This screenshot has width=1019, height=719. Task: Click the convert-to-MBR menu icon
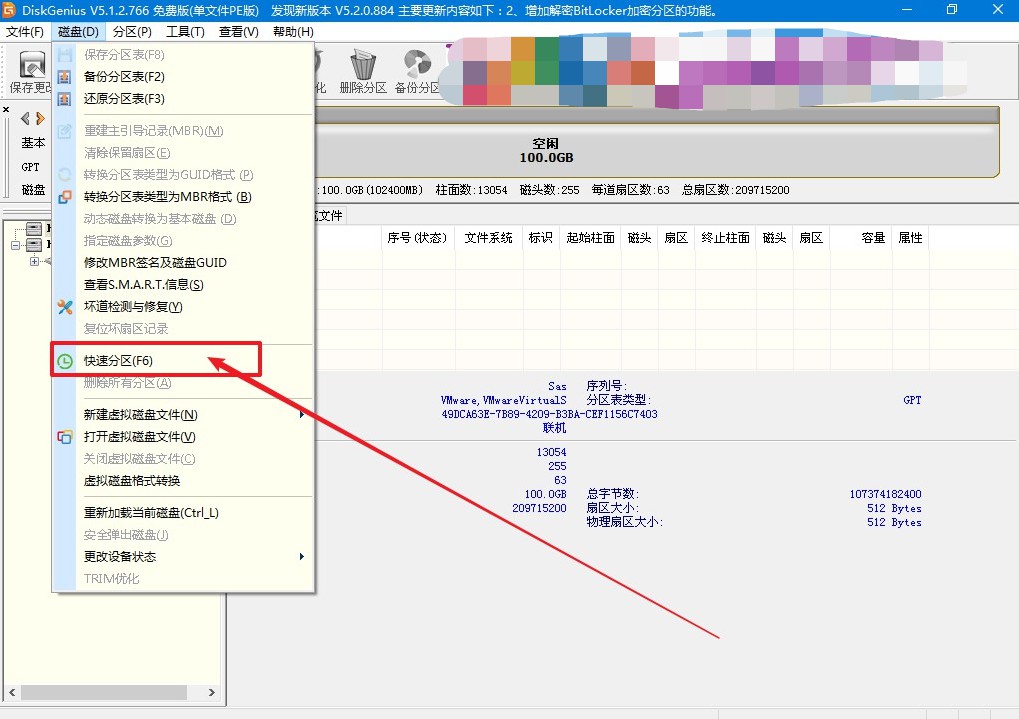(x=64, y=197)
